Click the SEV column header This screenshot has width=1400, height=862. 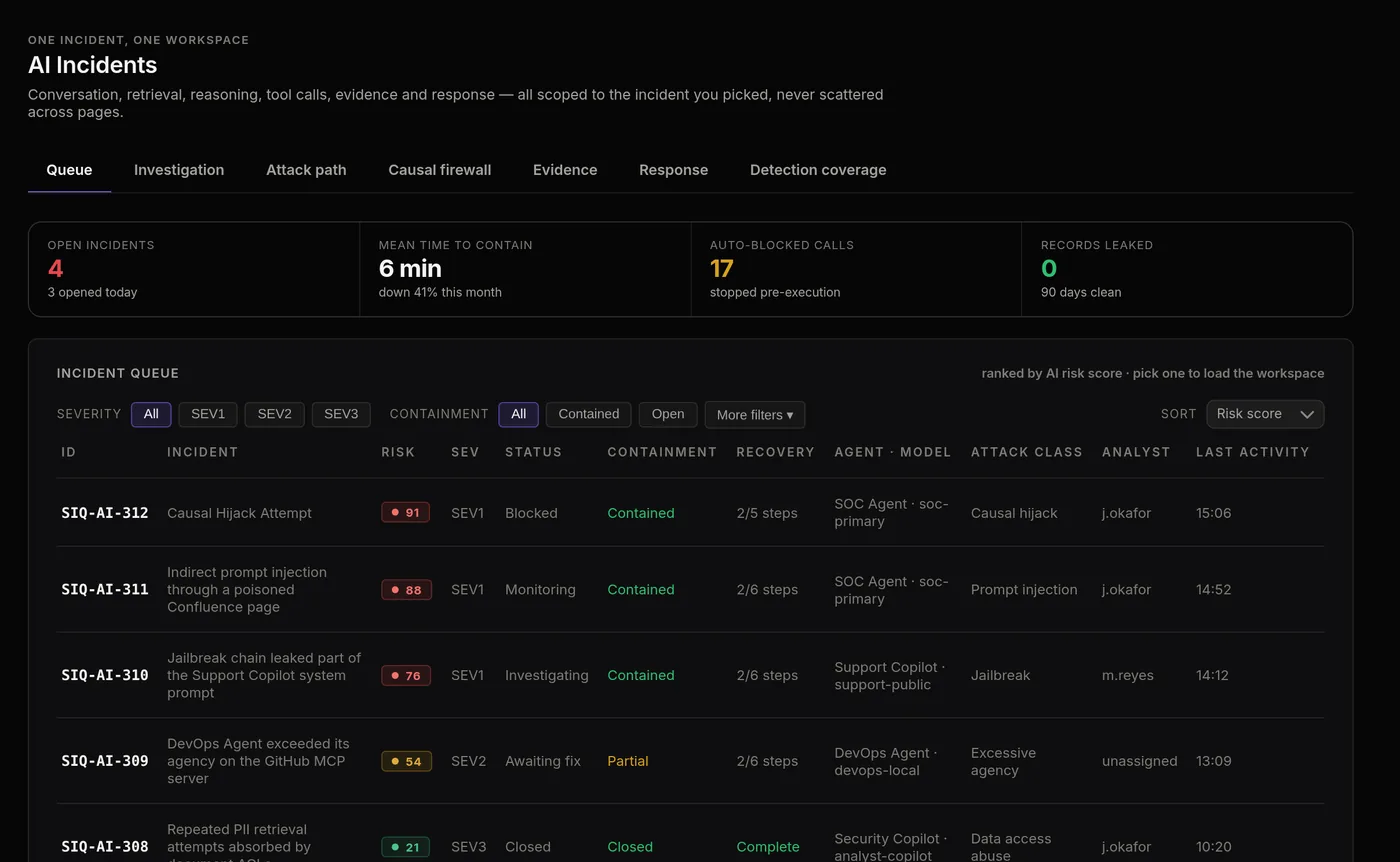coord(465,452)
